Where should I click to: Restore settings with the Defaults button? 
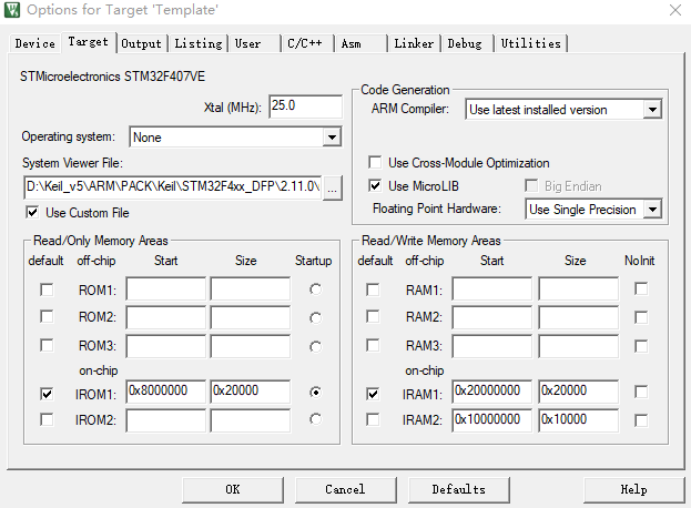tap(459, 490)
